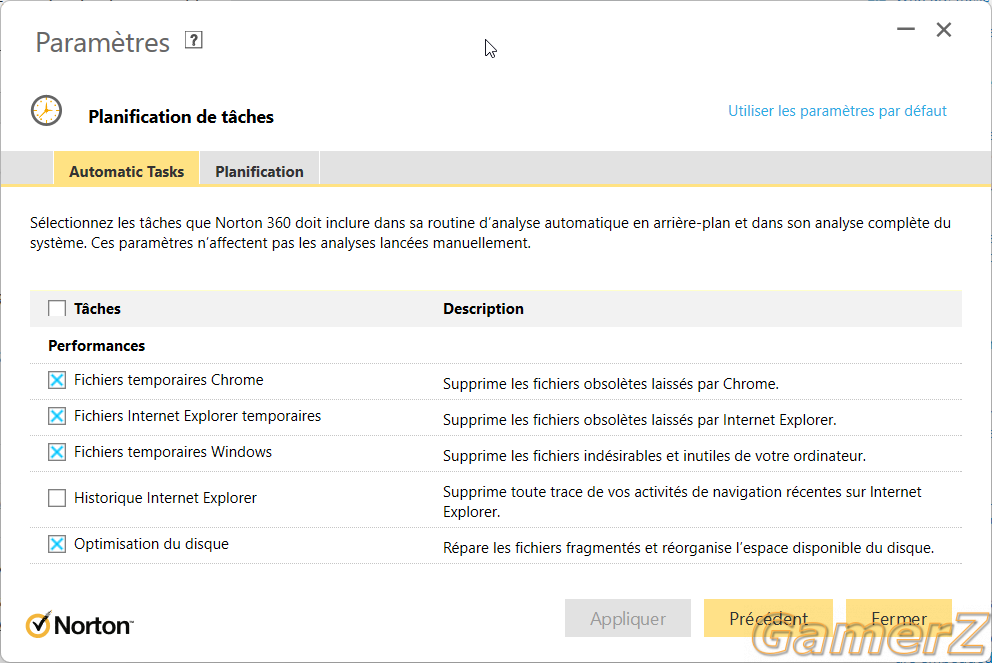The image size is (992, 663).
Task: Select the Fichiers temporaires Windows label
Action: coord(173,452)
